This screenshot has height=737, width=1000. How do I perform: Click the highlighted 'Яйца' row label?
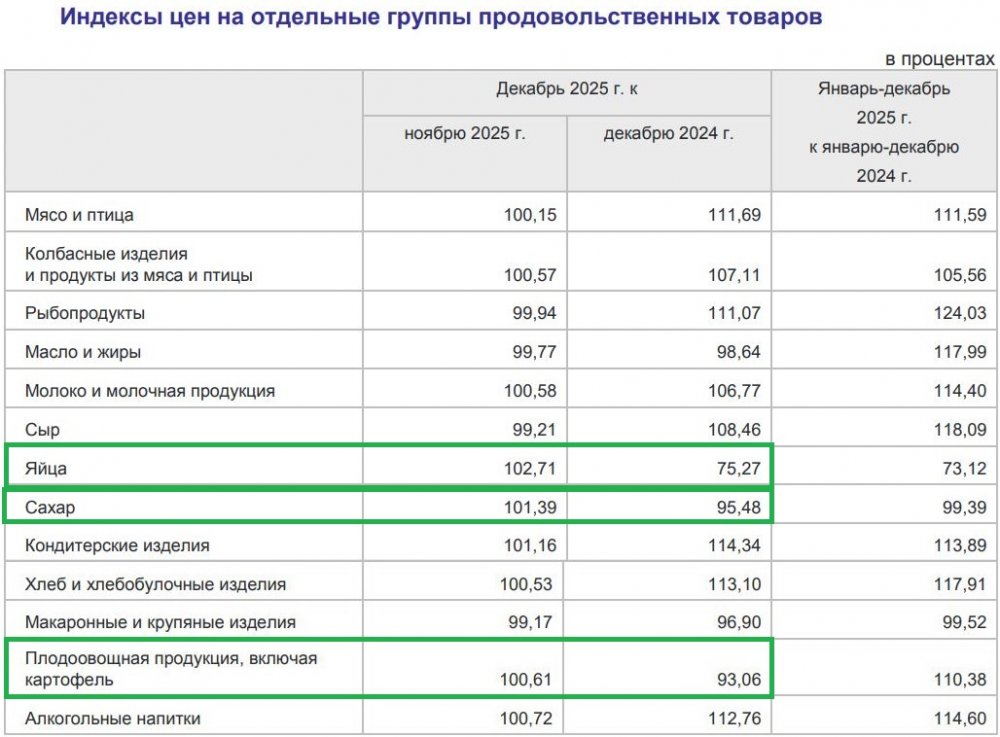(x=46, y=468)
